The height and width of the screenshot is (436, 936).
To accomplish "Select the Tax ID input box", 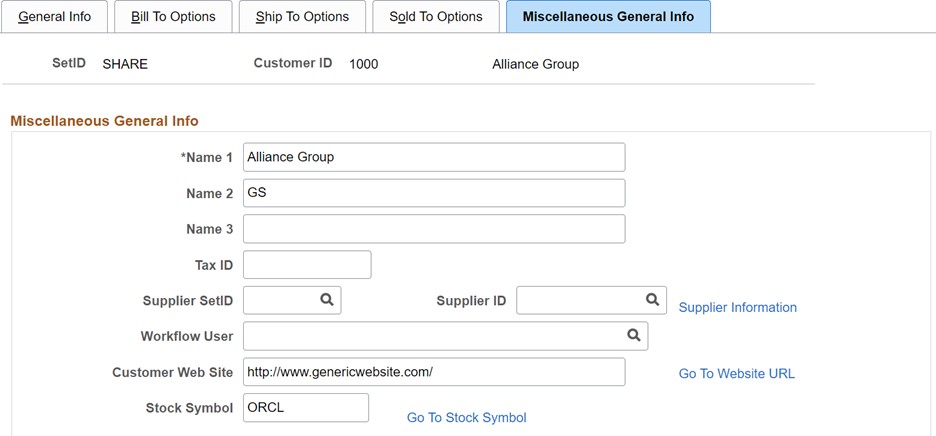I will click(x=307, y=265).
